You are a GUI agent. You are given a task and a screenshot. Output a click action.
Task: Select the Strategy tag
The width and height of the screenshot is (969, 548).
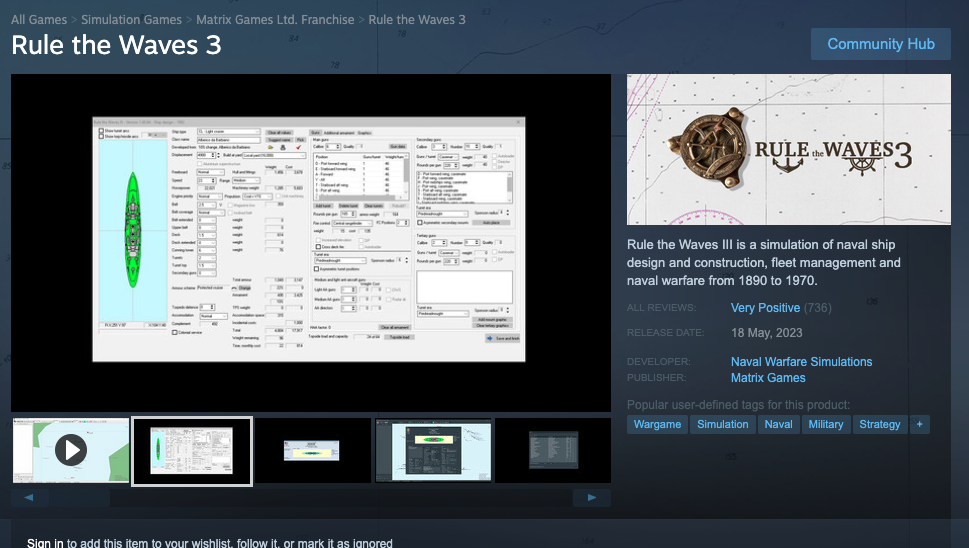tap(879, 424)
